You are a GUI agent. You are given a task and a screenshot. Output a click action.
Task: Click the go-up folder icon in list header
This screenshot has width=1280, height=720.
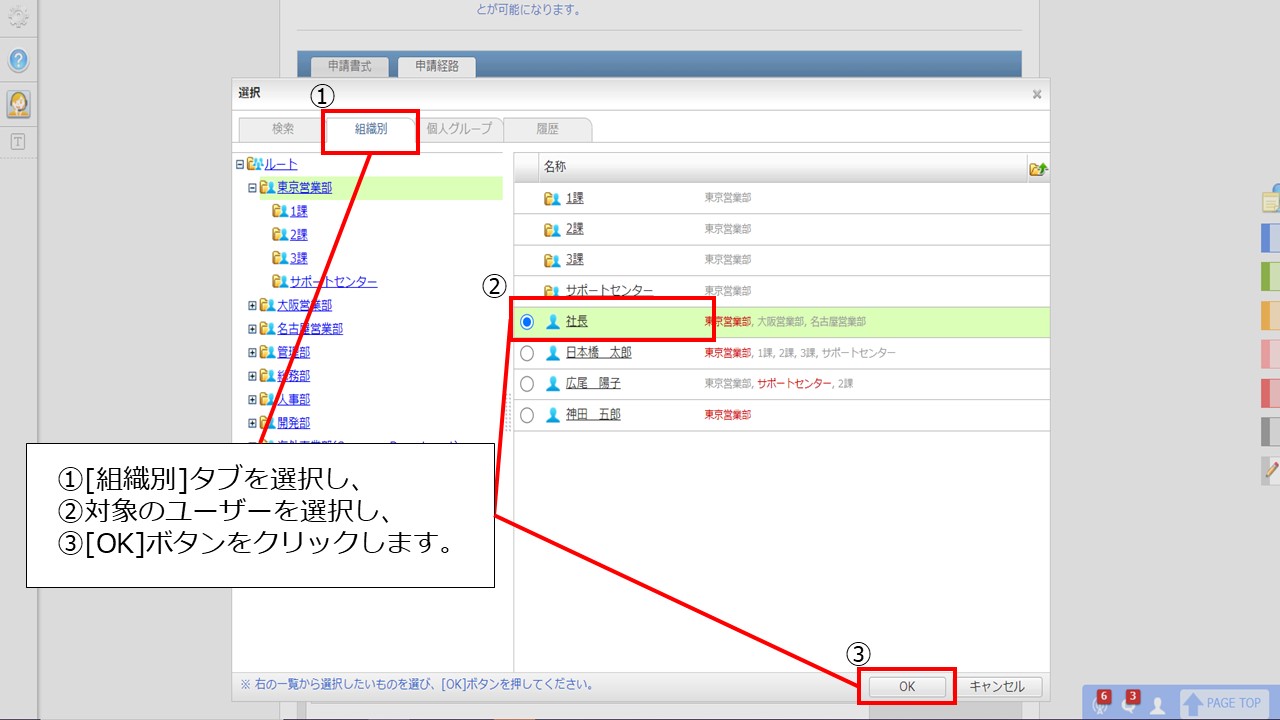tap(1038, 168)
